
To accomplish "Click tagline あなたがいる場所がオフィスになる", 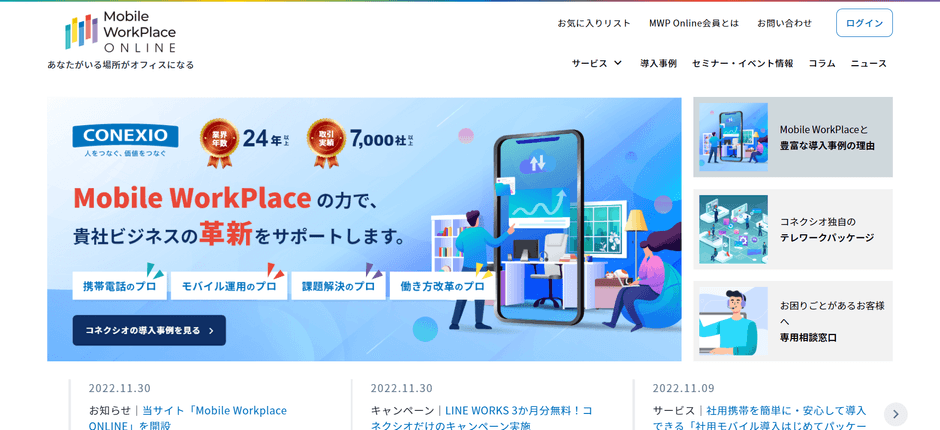I will pos(120,65).
